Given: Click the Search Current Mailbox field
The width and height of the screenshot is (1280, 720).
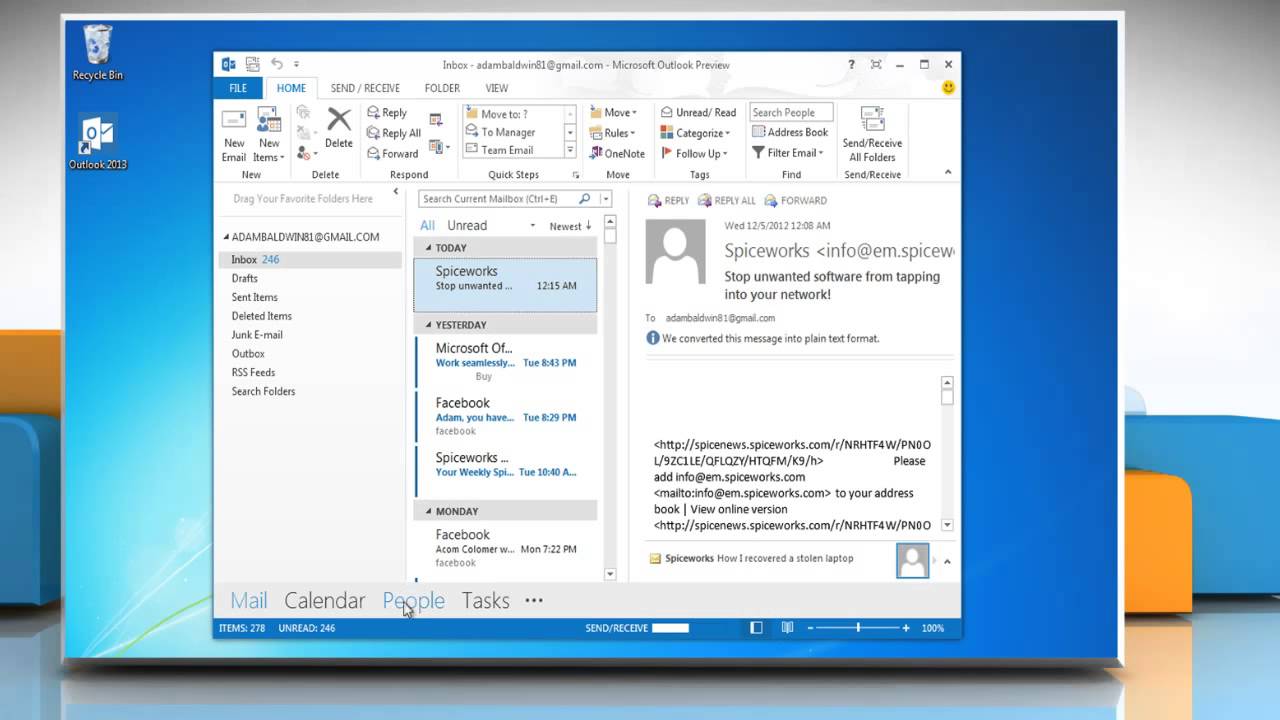Looking at the screenshot, I should click(x=497, y=199).
